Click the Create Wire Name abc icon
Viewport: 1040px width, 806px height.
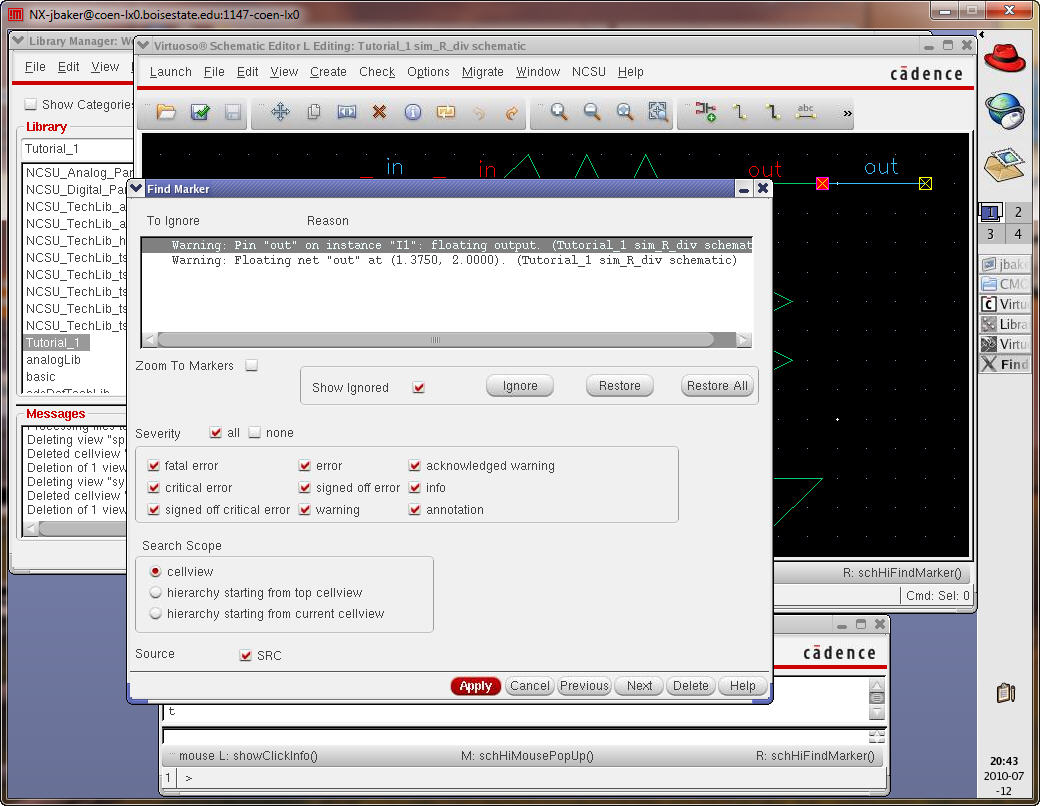(x=805, y=112)
